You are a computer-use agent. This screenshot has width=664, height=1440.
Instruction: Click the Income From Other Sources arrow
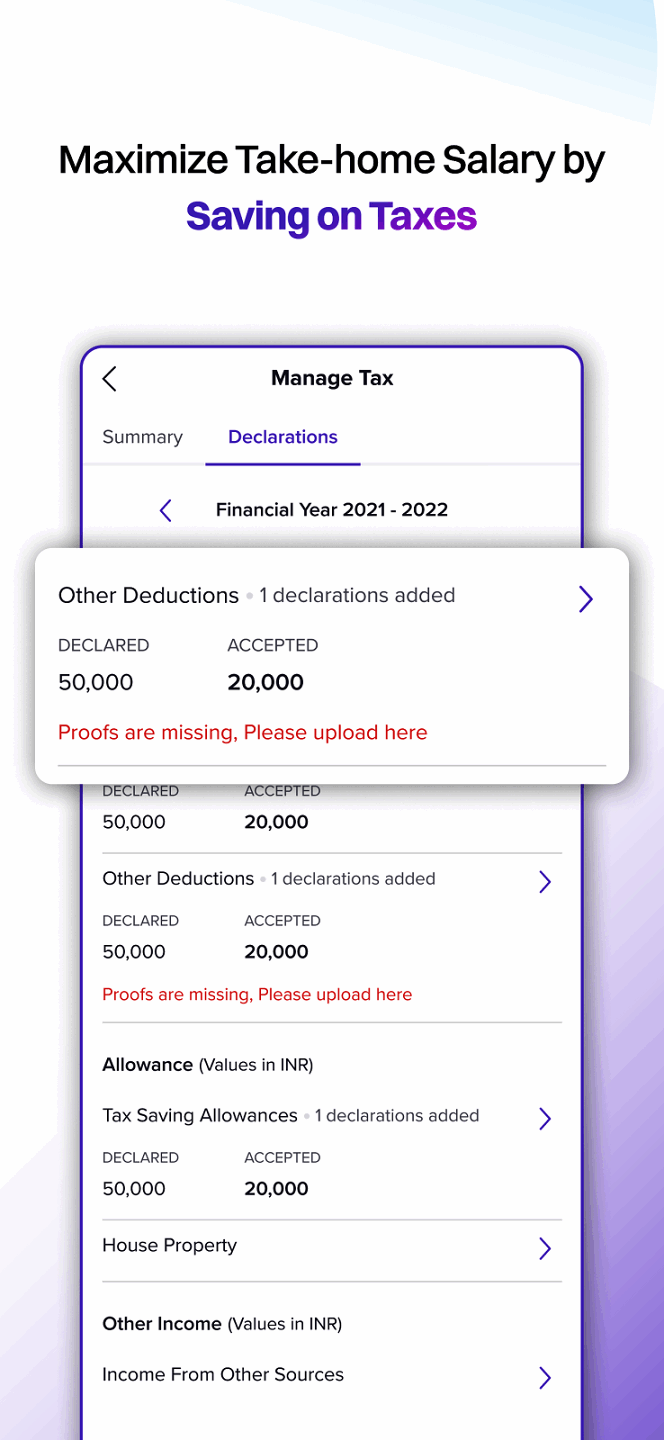(545, 1378)
